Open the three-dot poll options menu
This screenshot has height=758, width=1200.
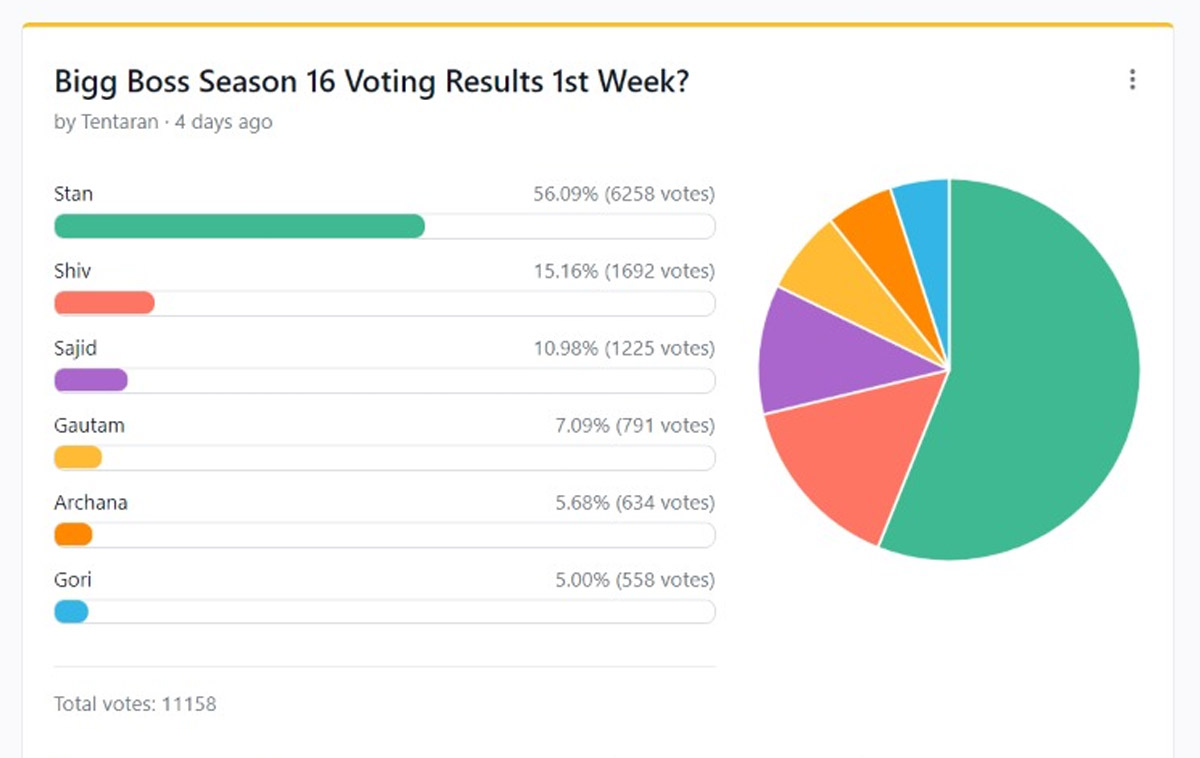click(1132, 80)
